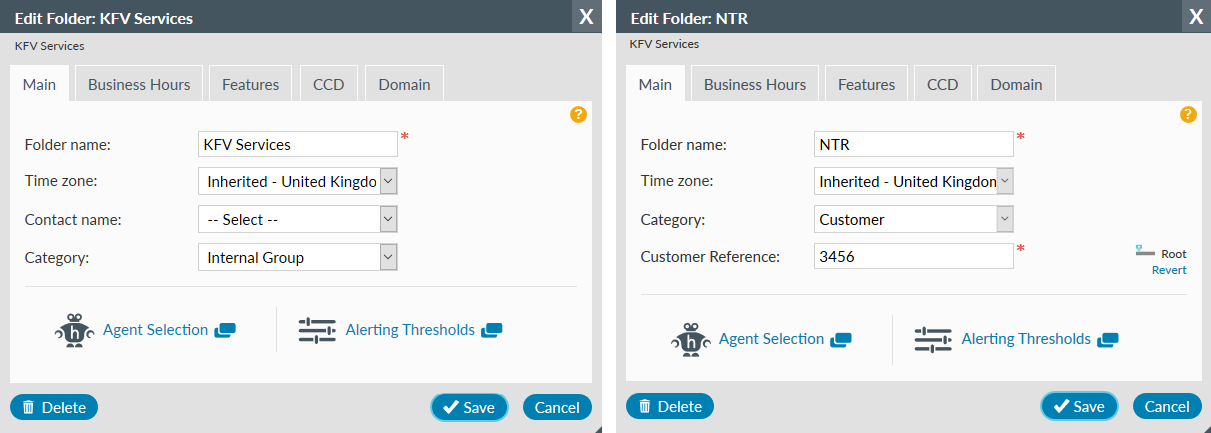Cancel editing in KFV Services dialog
This screenshot has width=1211, height=433.
(557, 407)
